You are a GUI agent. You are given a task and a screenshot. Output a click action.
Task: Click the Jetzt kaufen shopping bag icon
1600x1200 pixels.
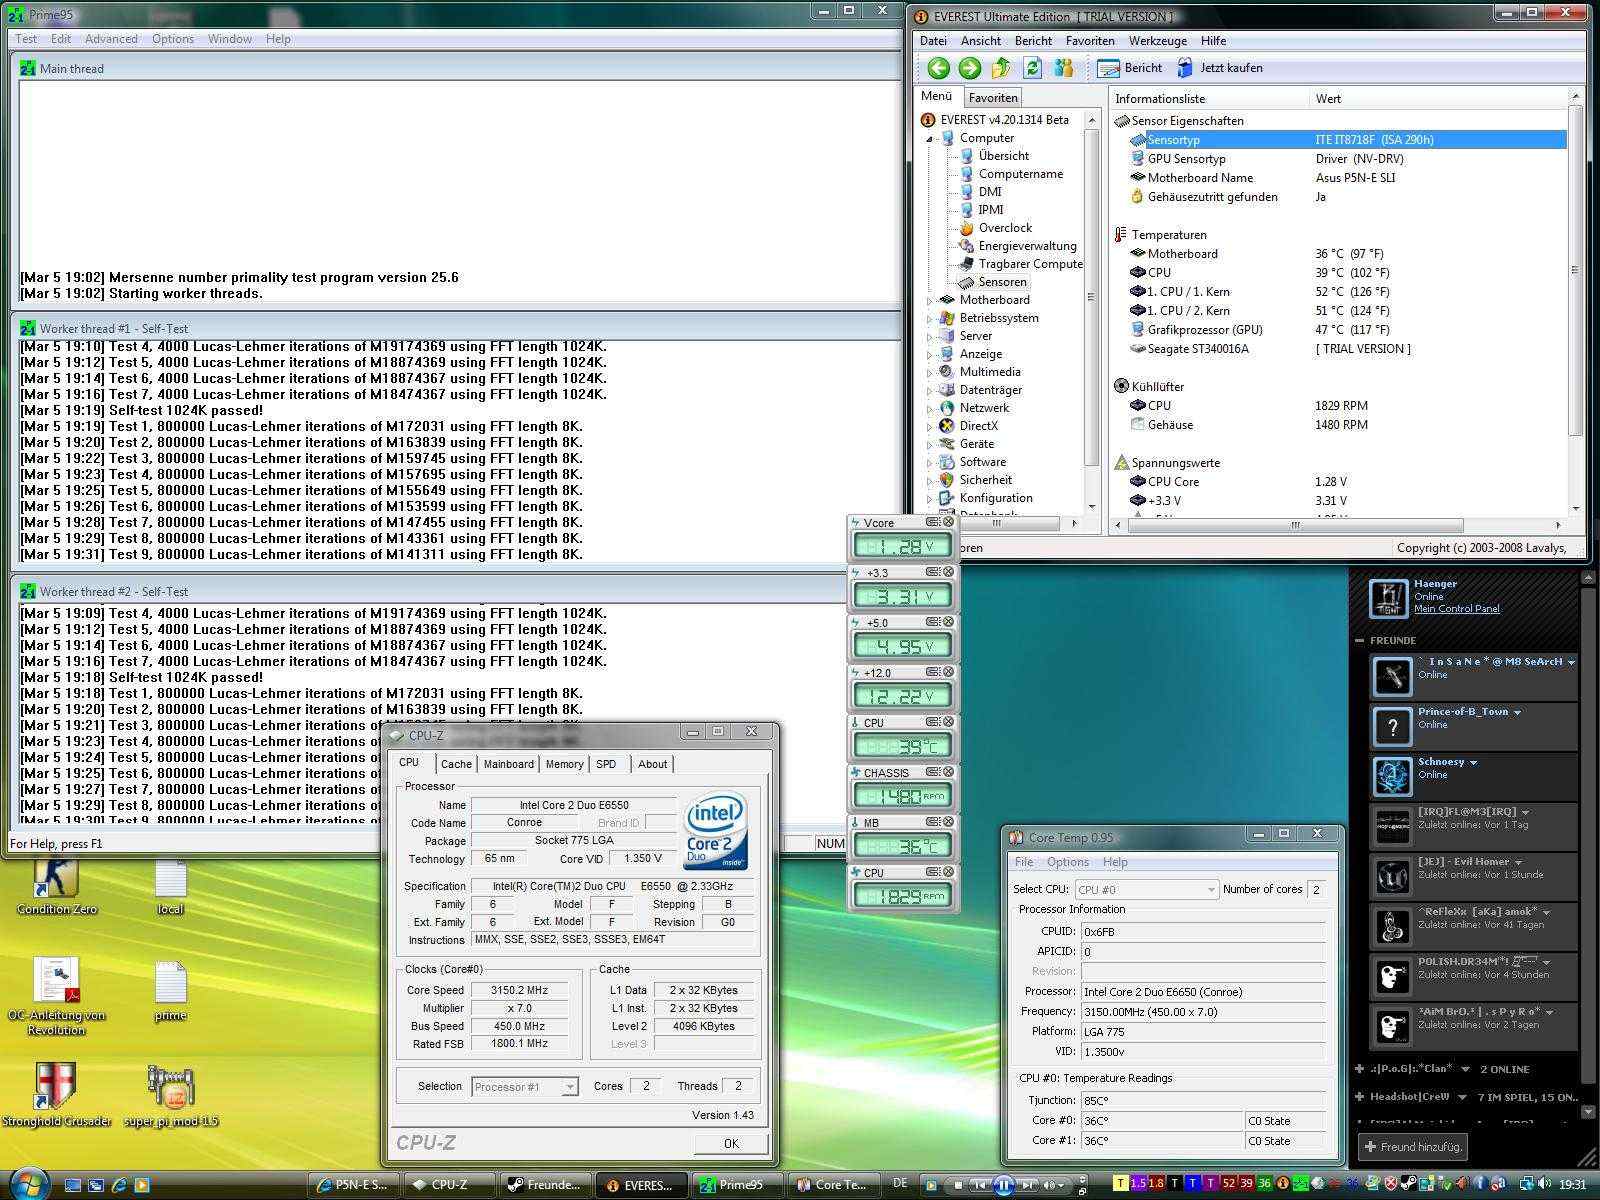[x=1185, y=68]
